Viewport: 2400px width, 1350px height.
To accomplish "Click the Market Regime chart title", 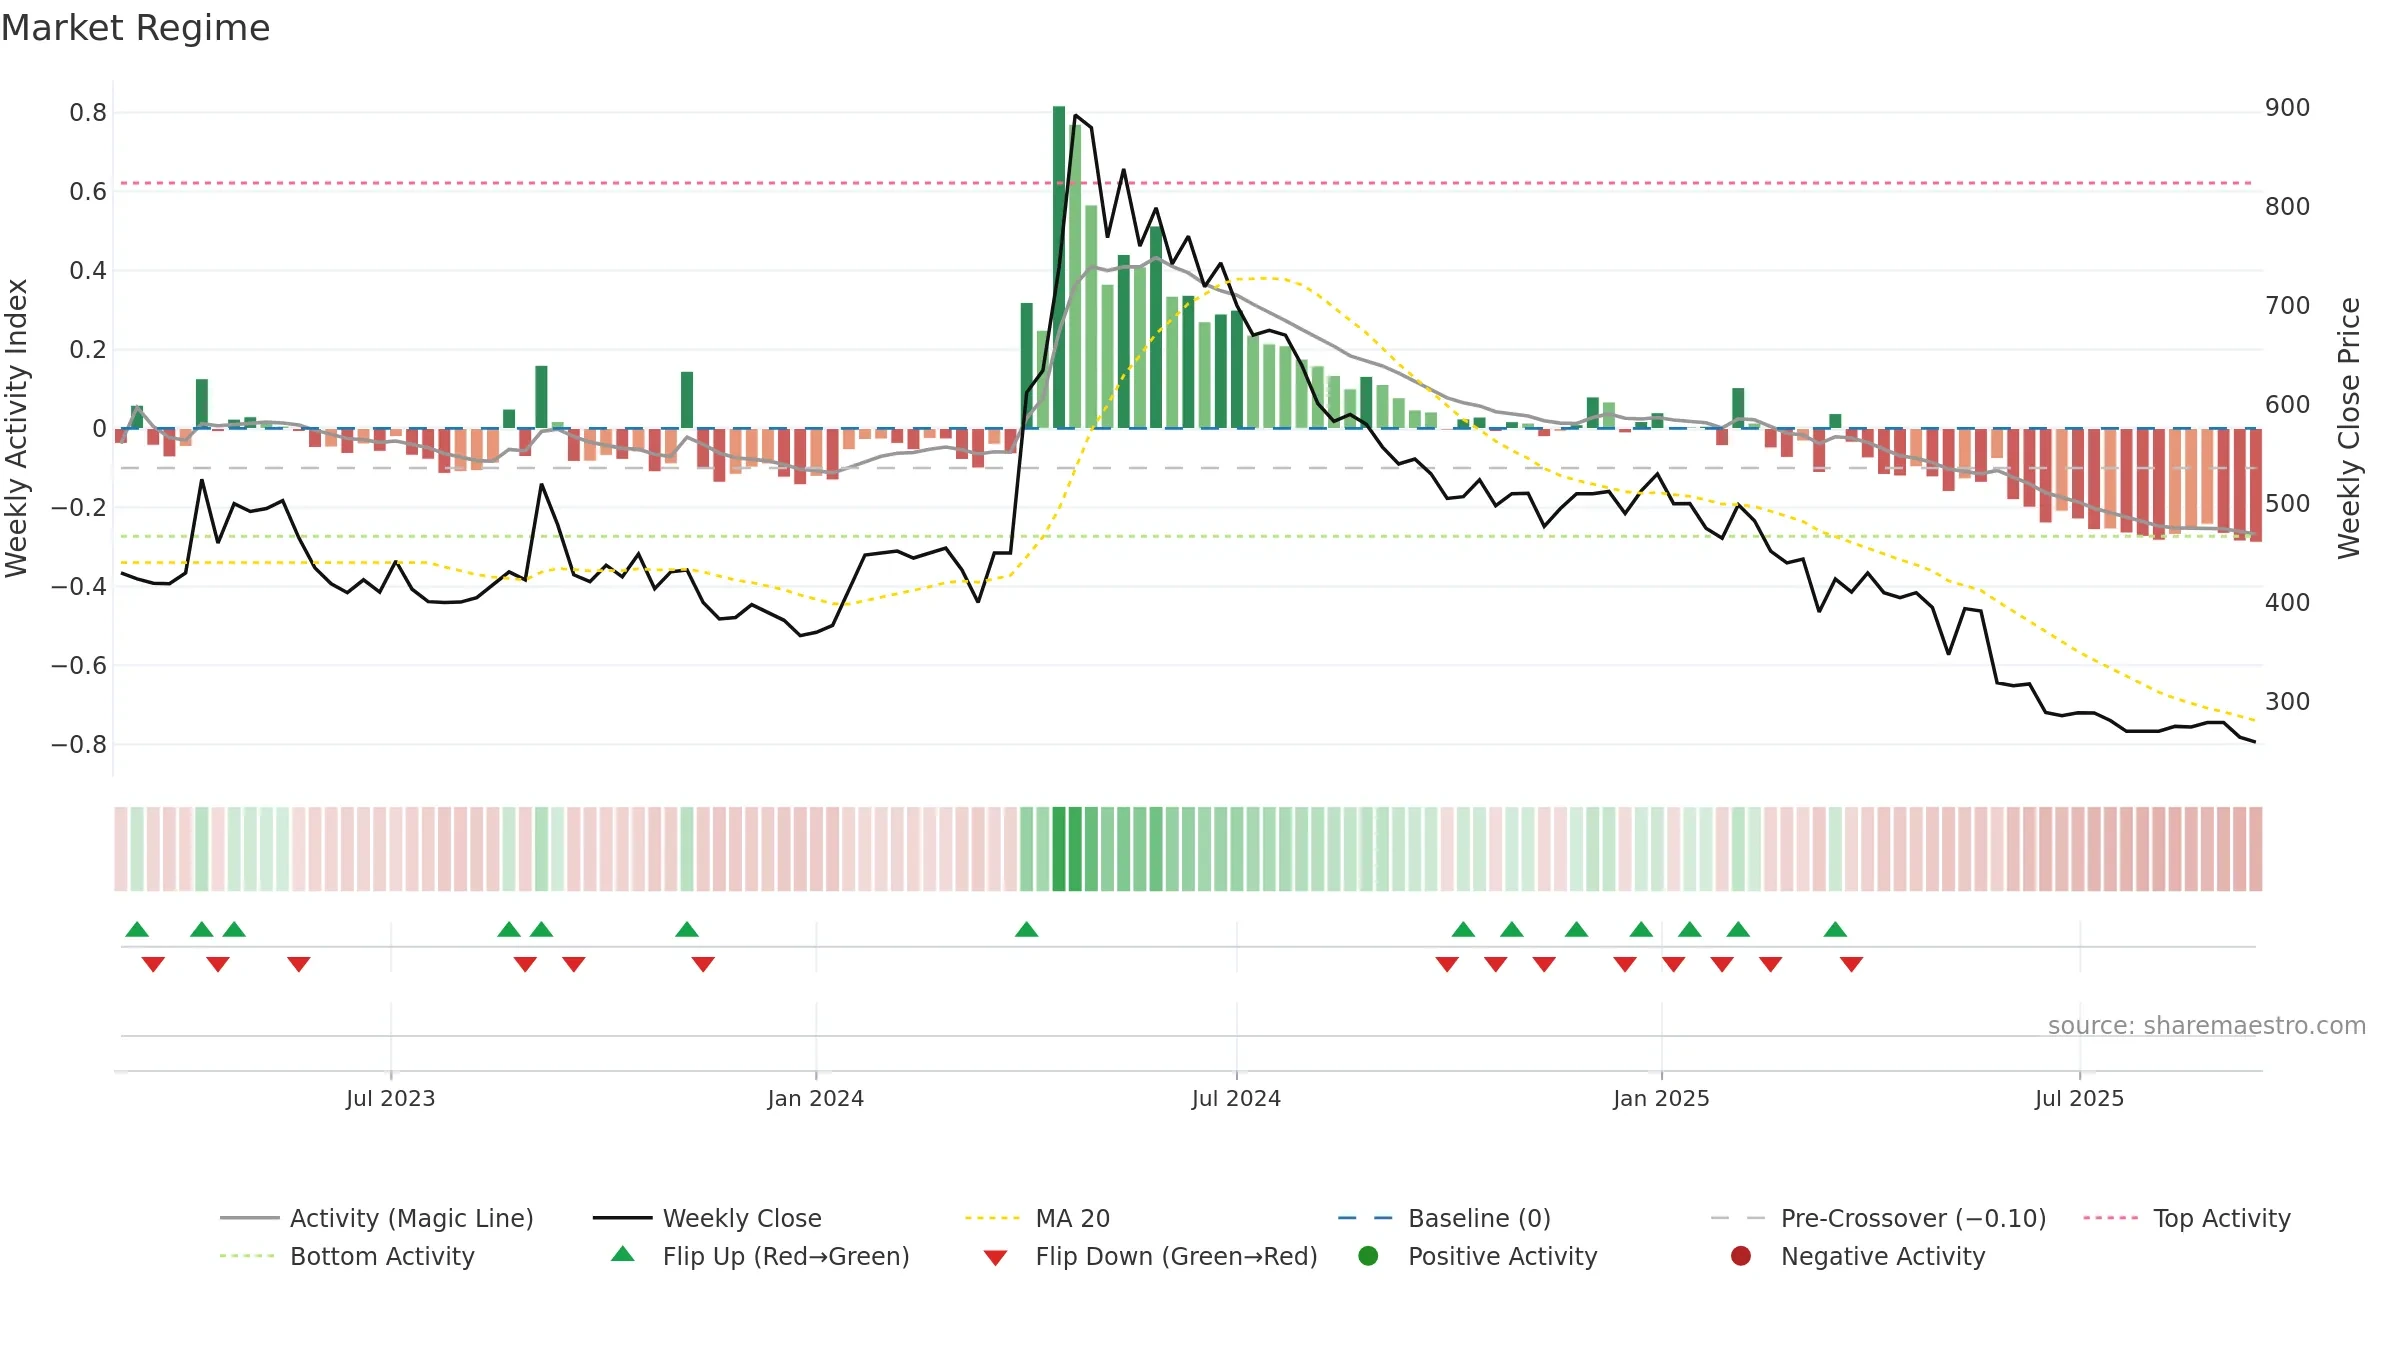I will [x=135, y=28].
